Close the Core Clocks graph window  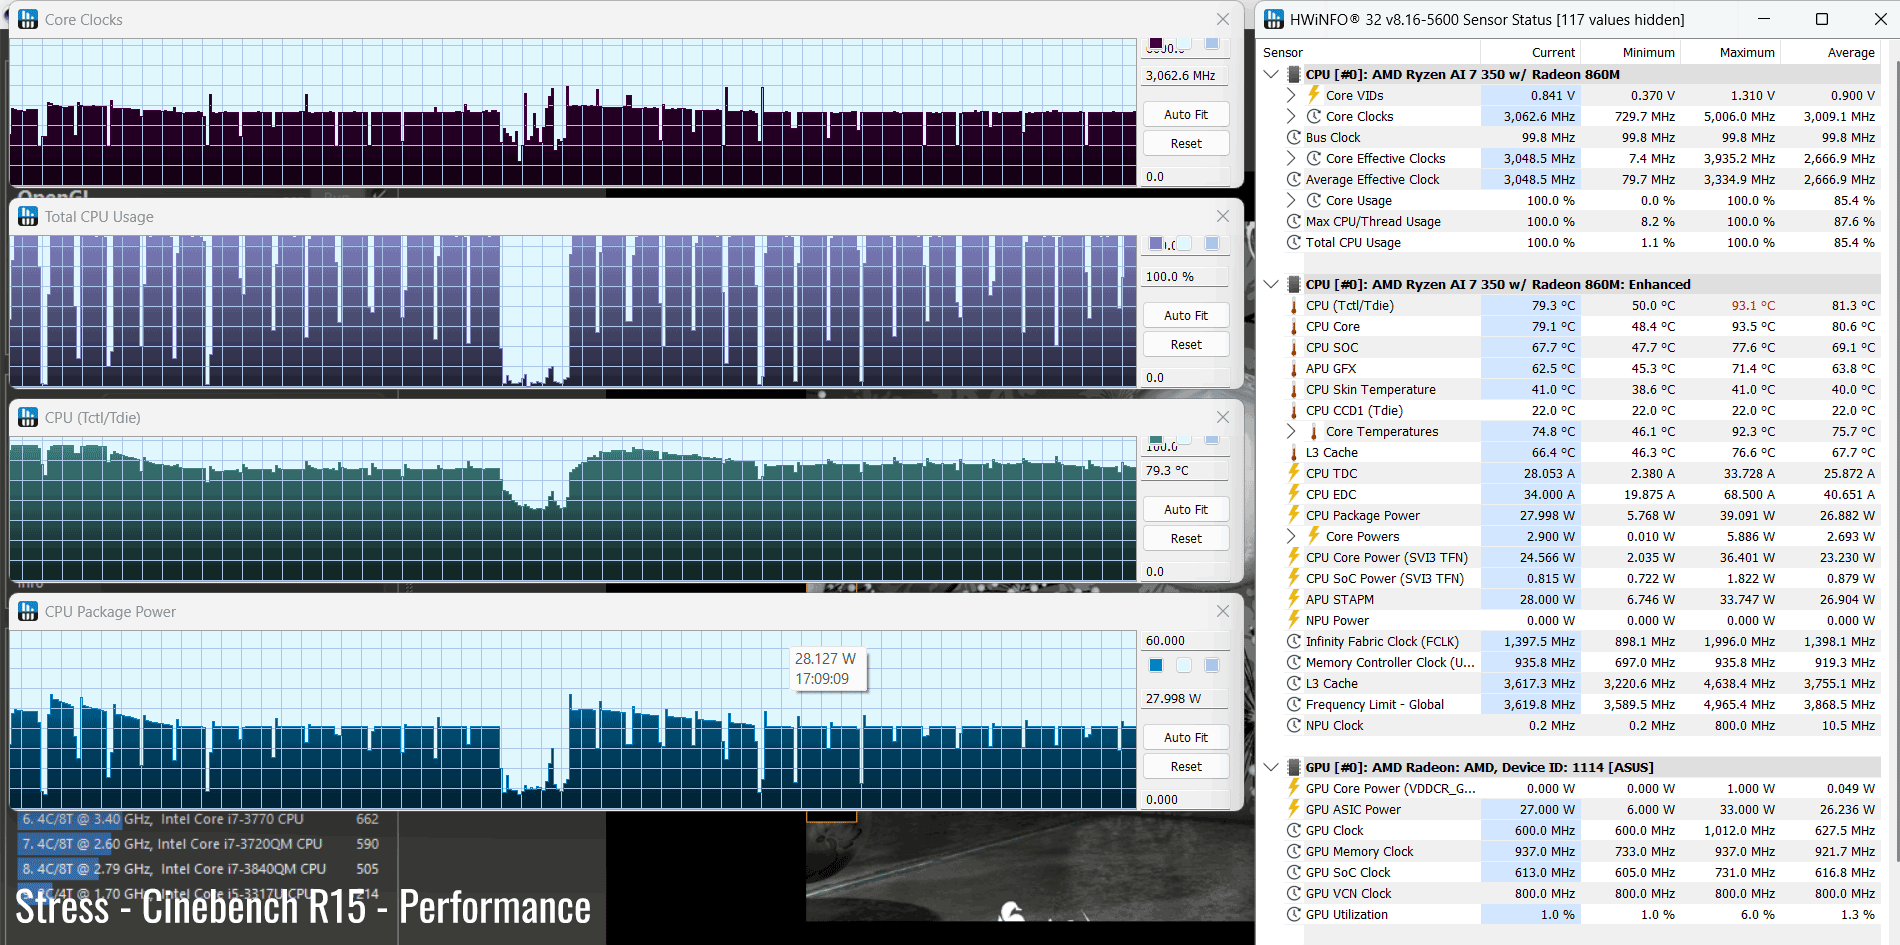click(1222, 19)
